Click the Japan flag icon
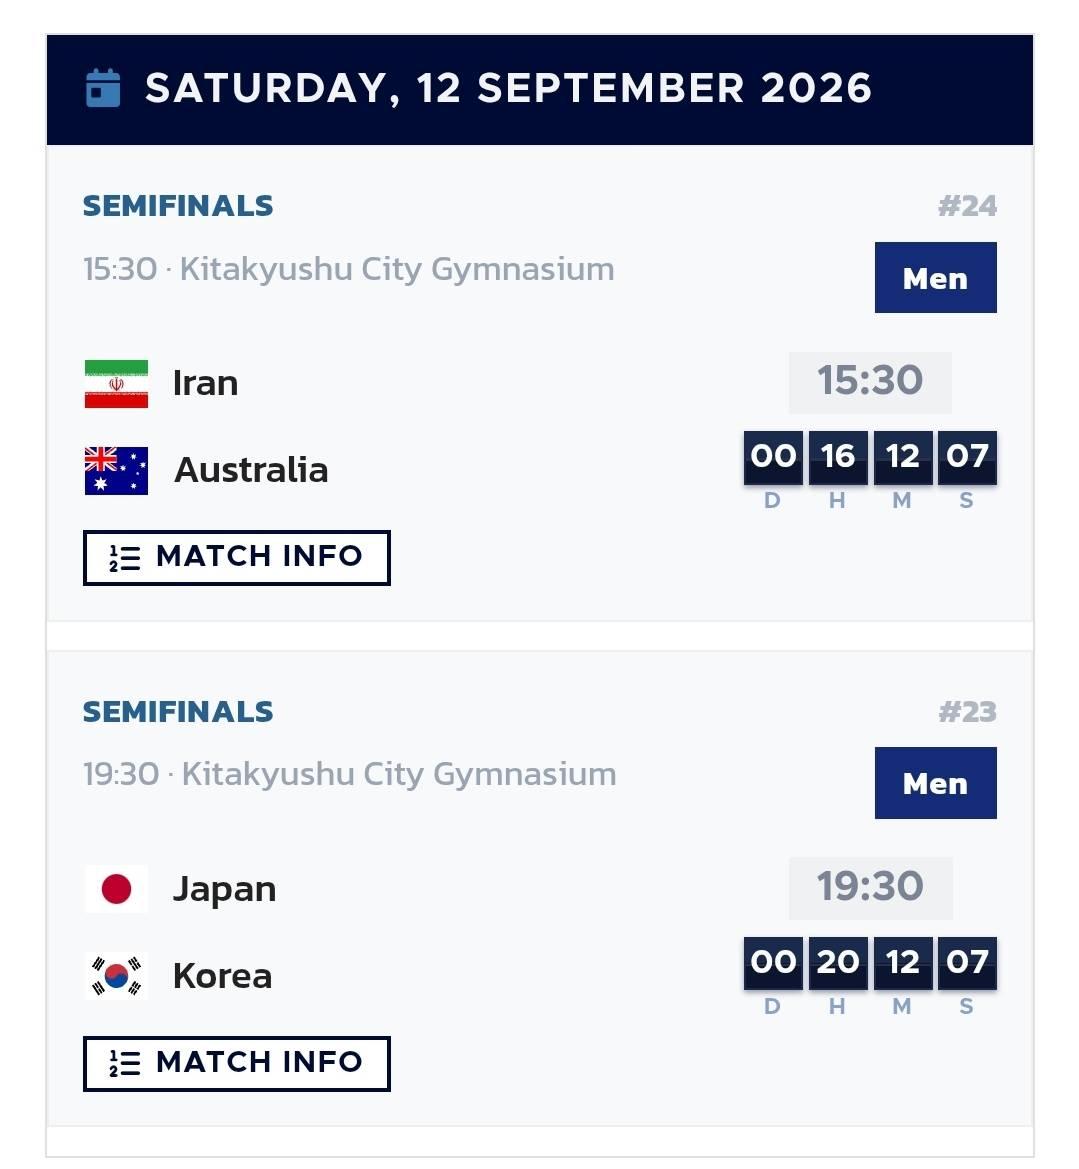 click(116, 889)
